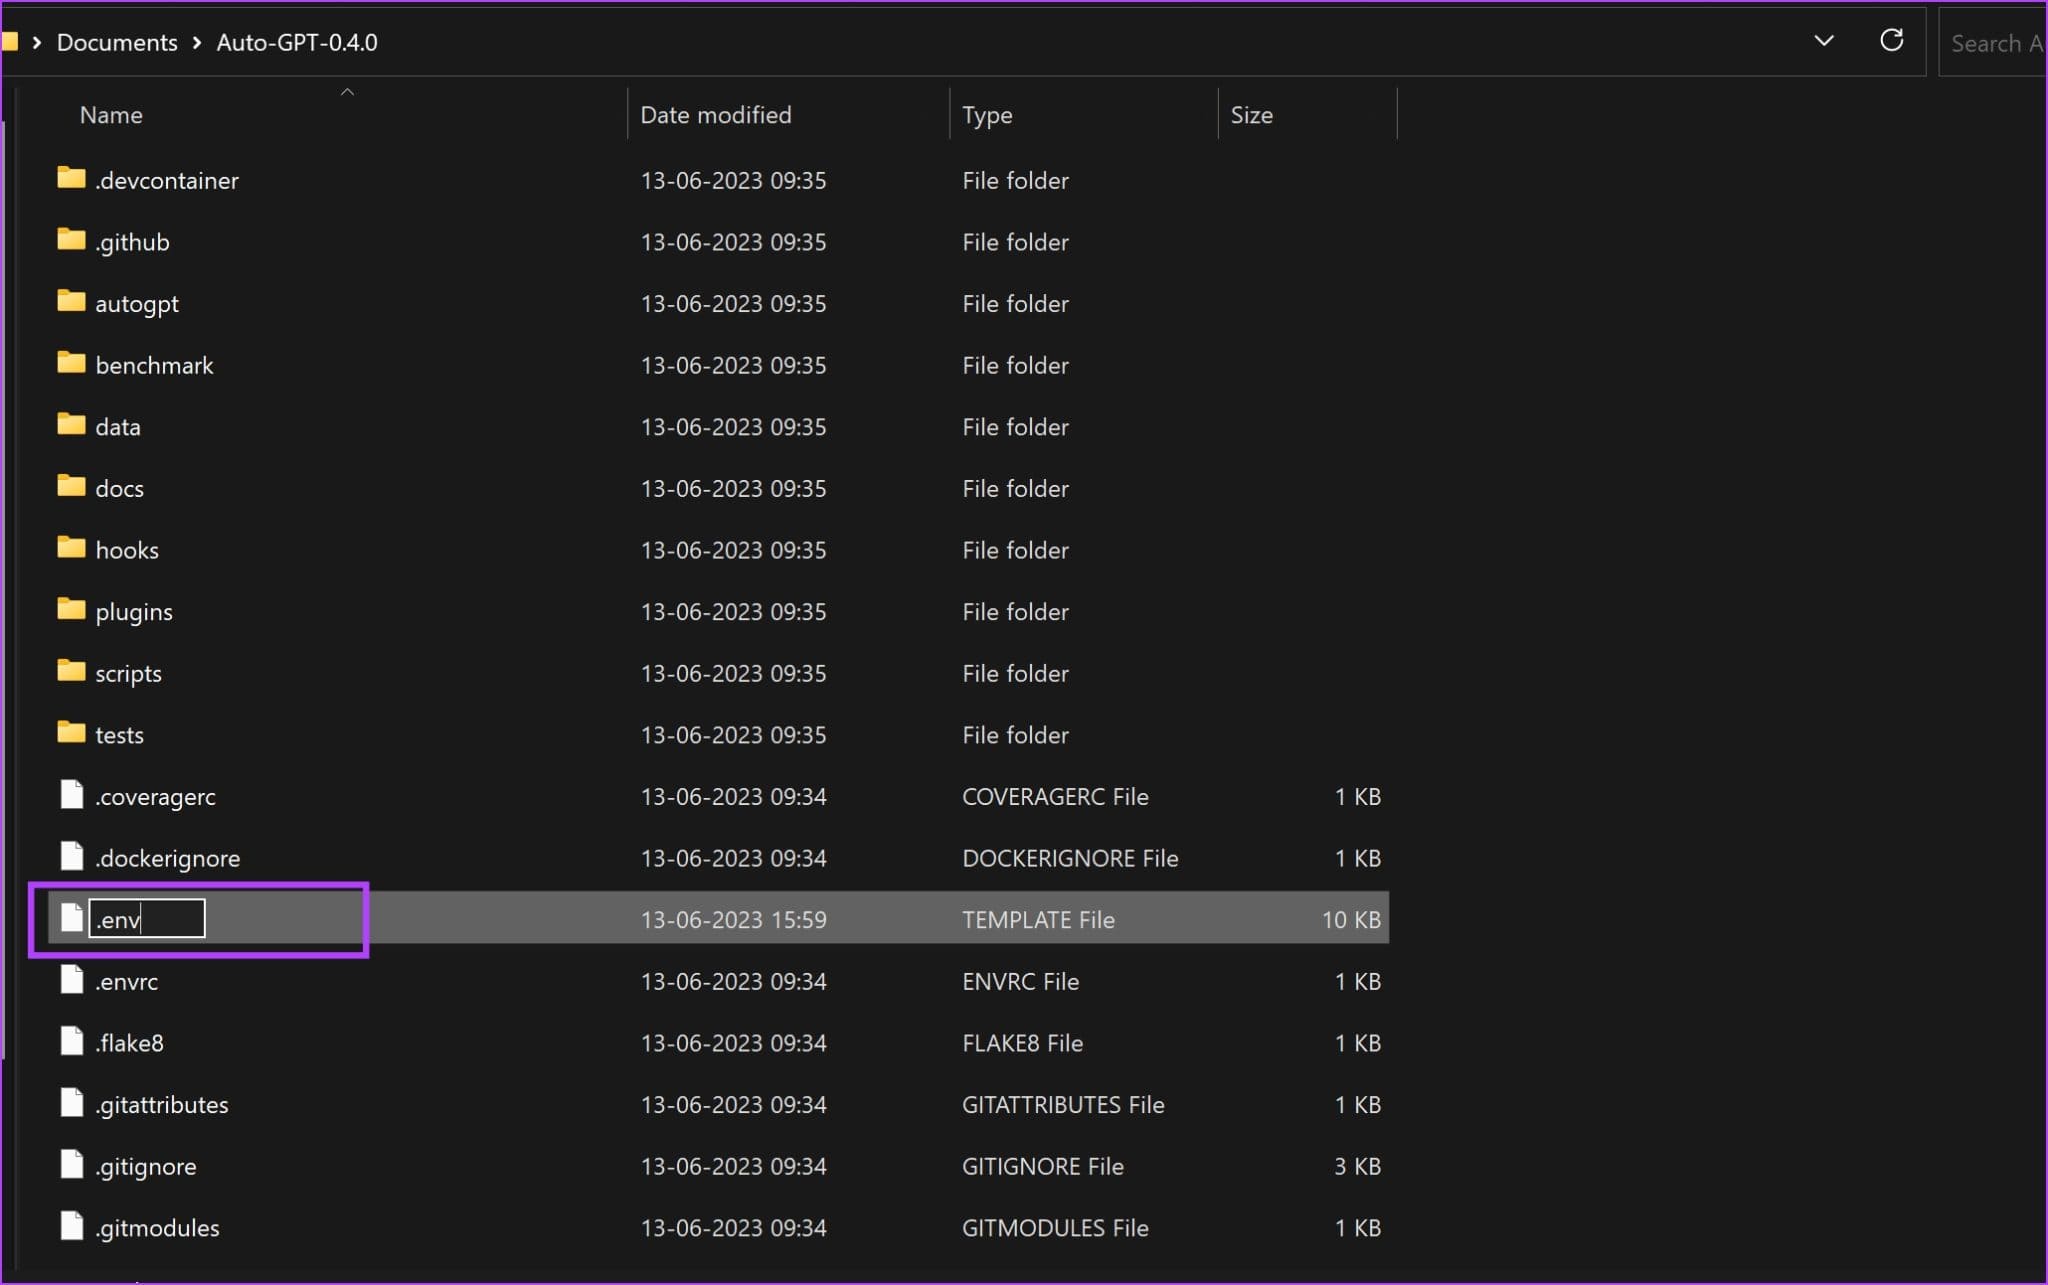The image size is (2048, 1285).
Task: Click the Date modified column header
Action: pyautogui.click(x=715, y=114)
